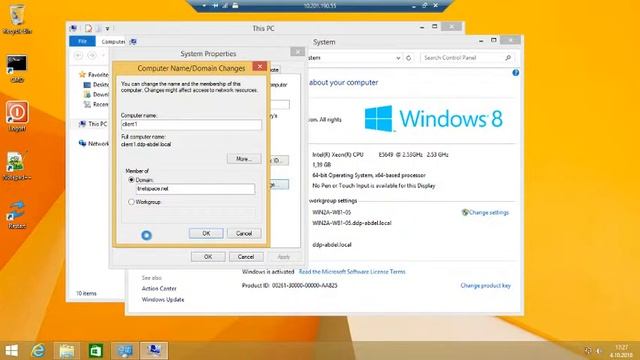The height and width of the screenshot is (360, 640).
Task: Click the More... button
Action: coord(244,158)
